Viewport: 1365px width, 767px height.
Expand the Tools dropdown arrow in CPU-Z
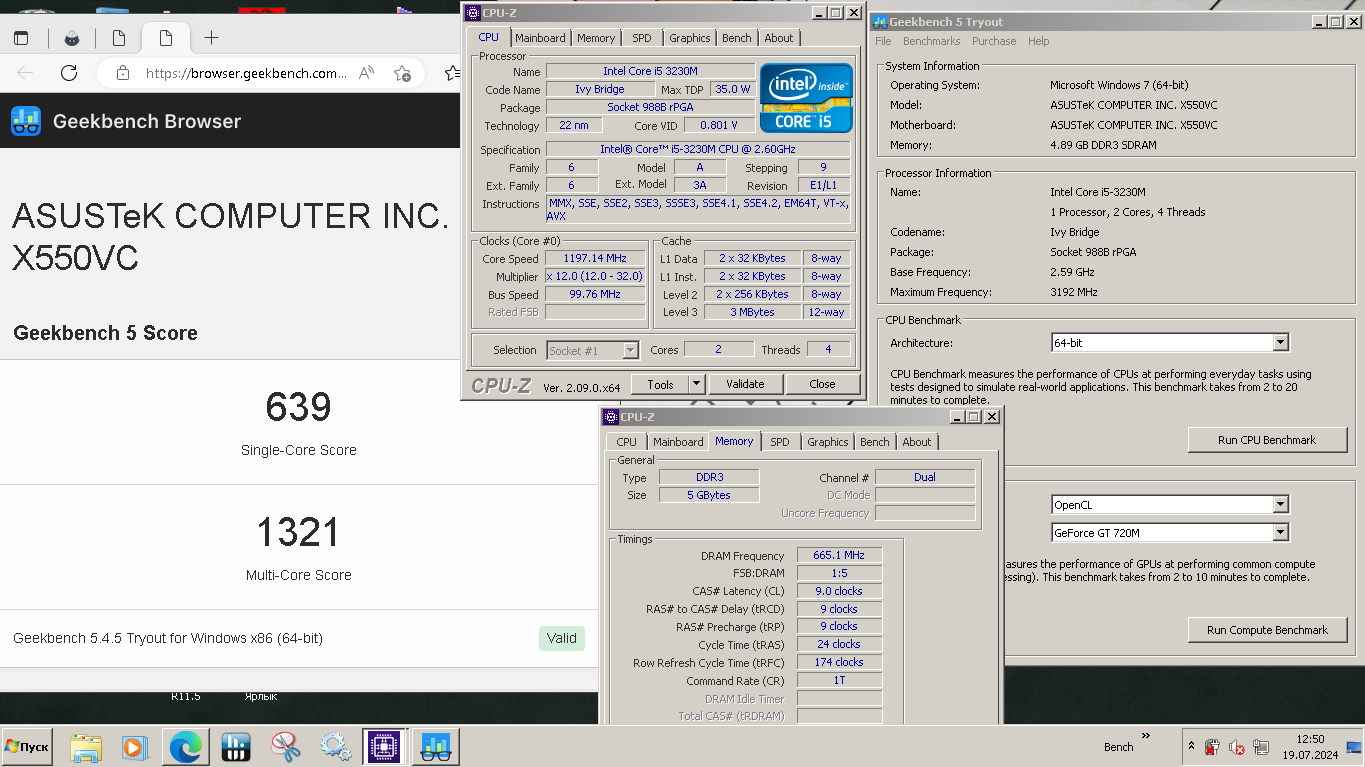point(697,384)
